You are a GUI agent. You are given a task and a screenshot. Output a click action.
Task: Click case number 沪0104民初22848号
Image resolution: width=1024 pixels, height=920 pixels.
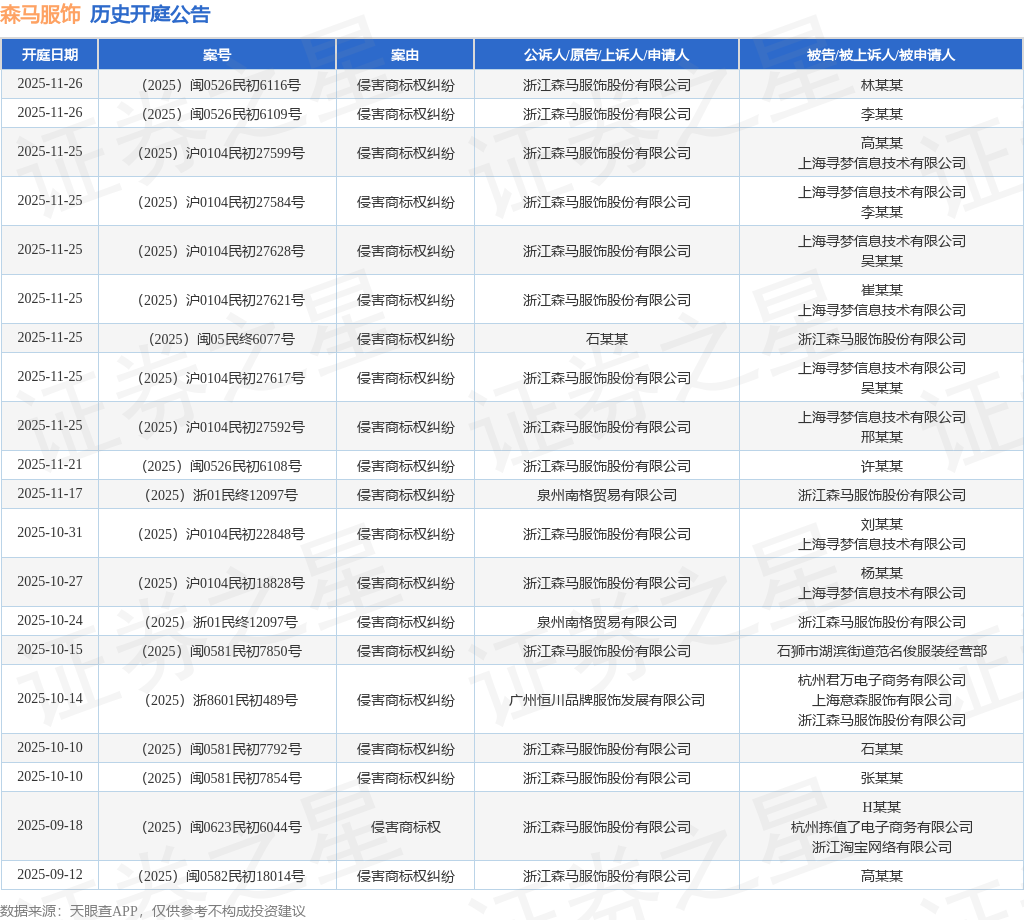pos(221,534)
